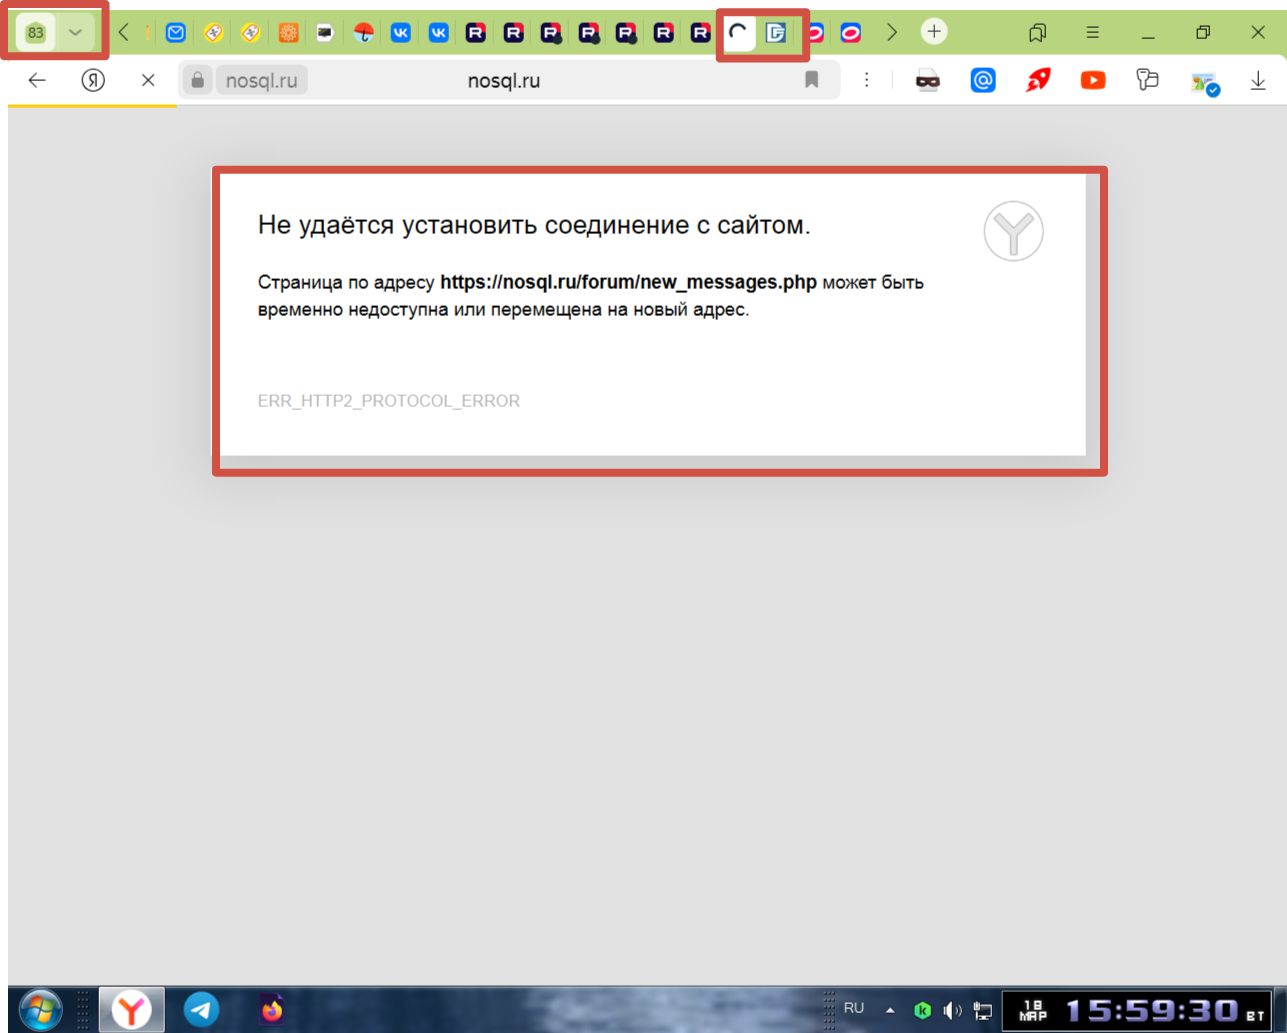This screenshot has width=1287, height=1033.
Task: Bookmark the current page
Action: [812, 81]
